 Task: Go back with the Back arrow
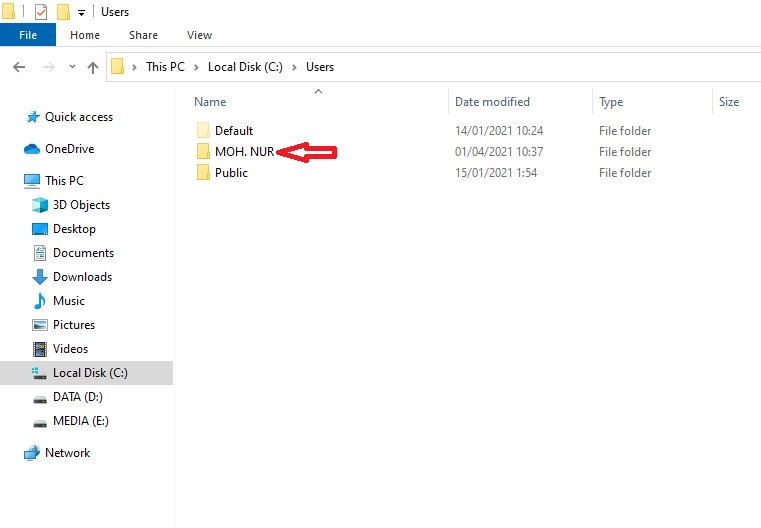[x=19, y=67]
